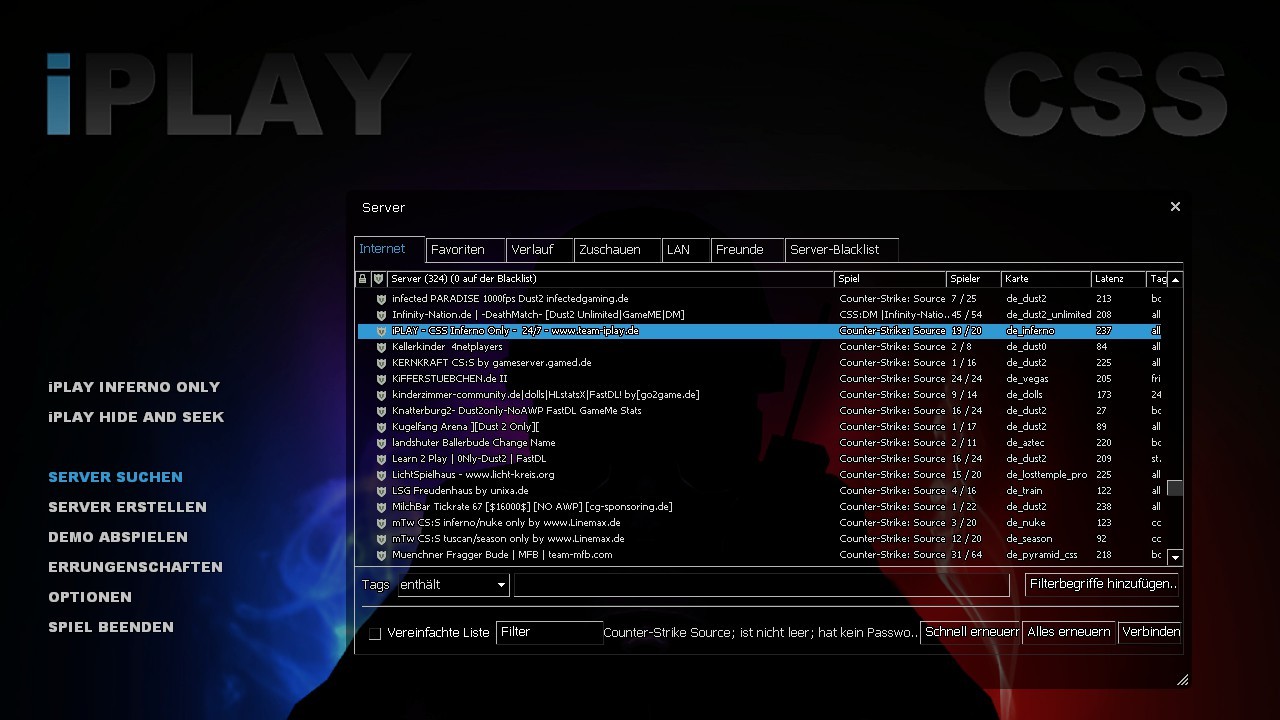Click the Verbinden button
The width and height of the screenshot is (1280, 720).
pos(1151,632)
